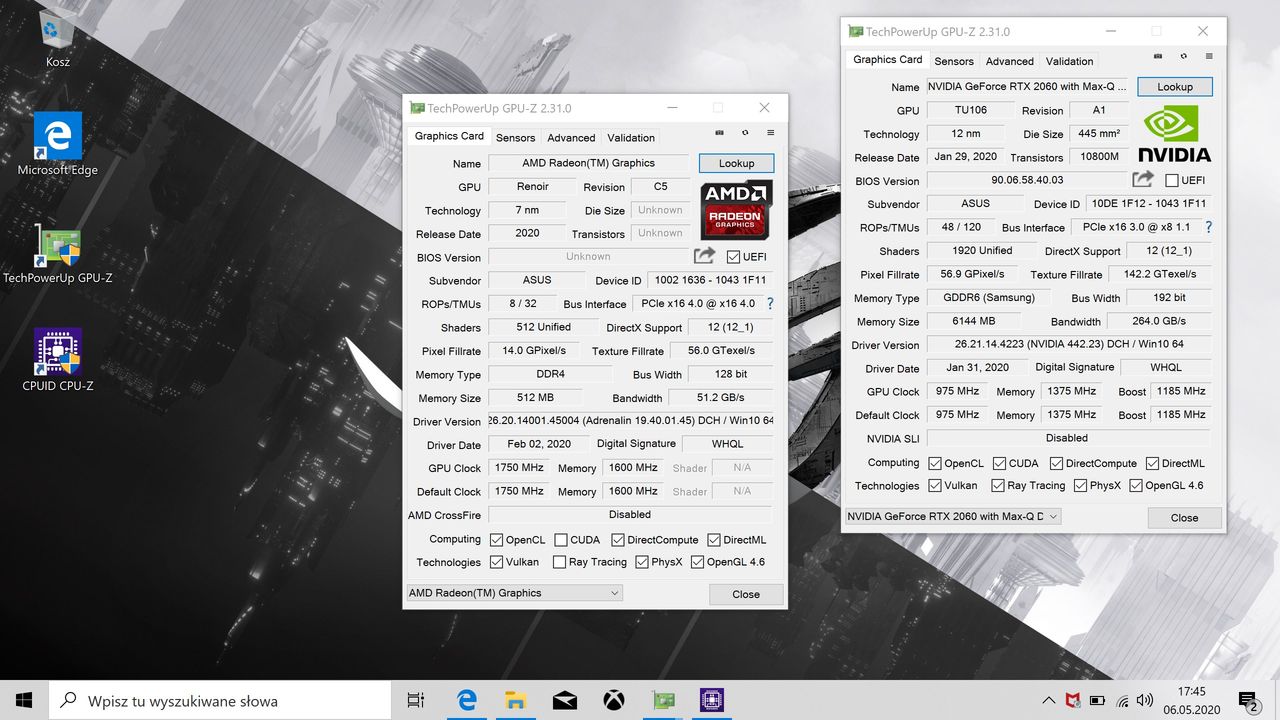Toggle UEFI checkbox in AMD window

[733, 257]
